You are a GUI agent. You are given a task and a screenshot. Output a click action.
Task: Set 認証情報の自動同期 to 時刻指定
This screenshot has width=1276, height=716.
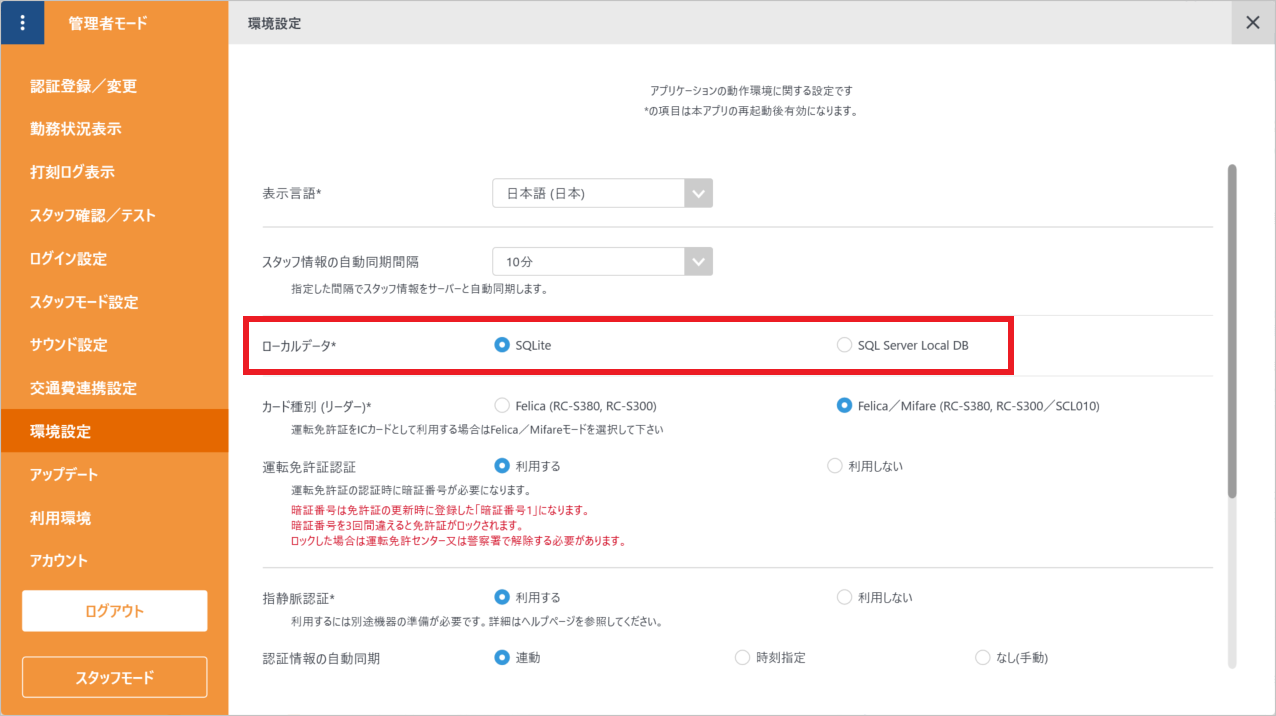tap(770, 657)
